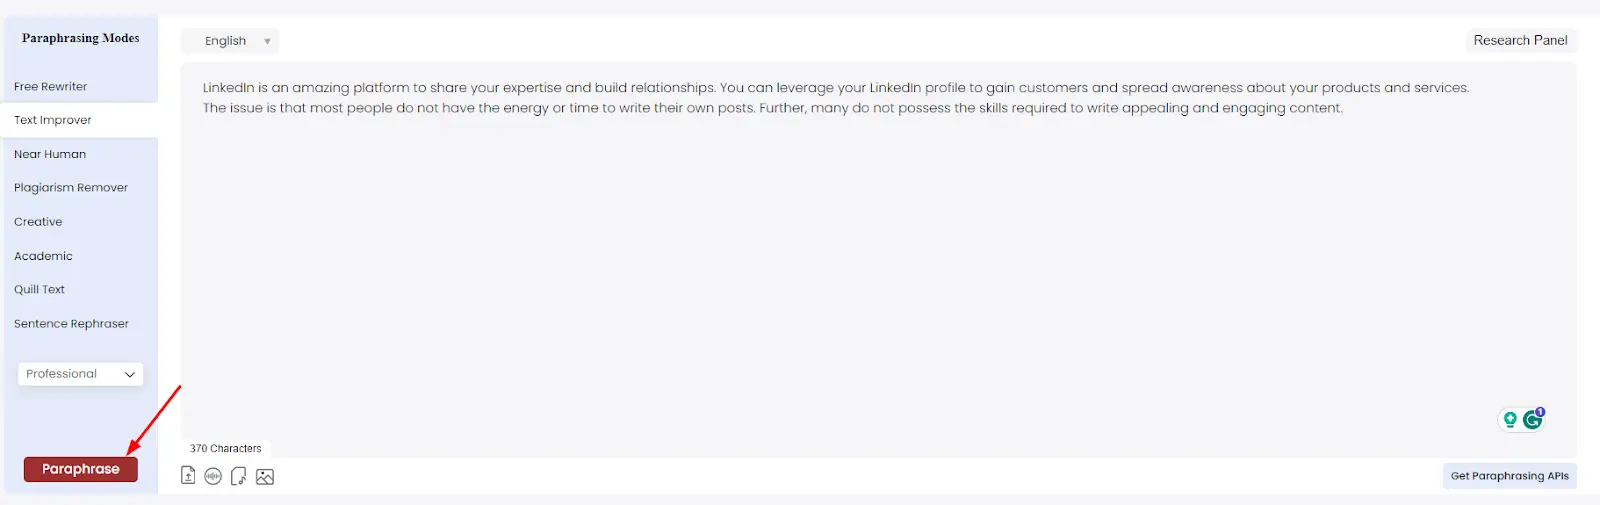Open the Research Panel
Screen dimensions: 1600x505
1520,40
